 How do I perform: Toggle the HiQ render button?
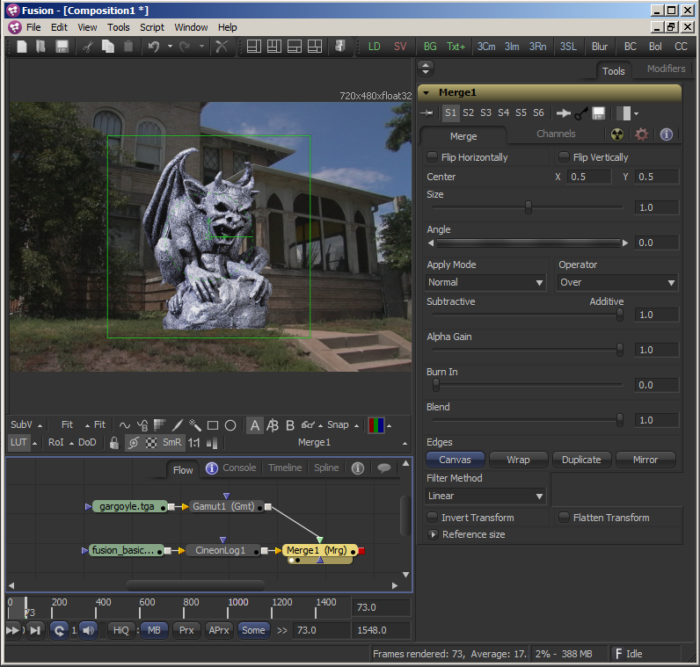point(121,630)
